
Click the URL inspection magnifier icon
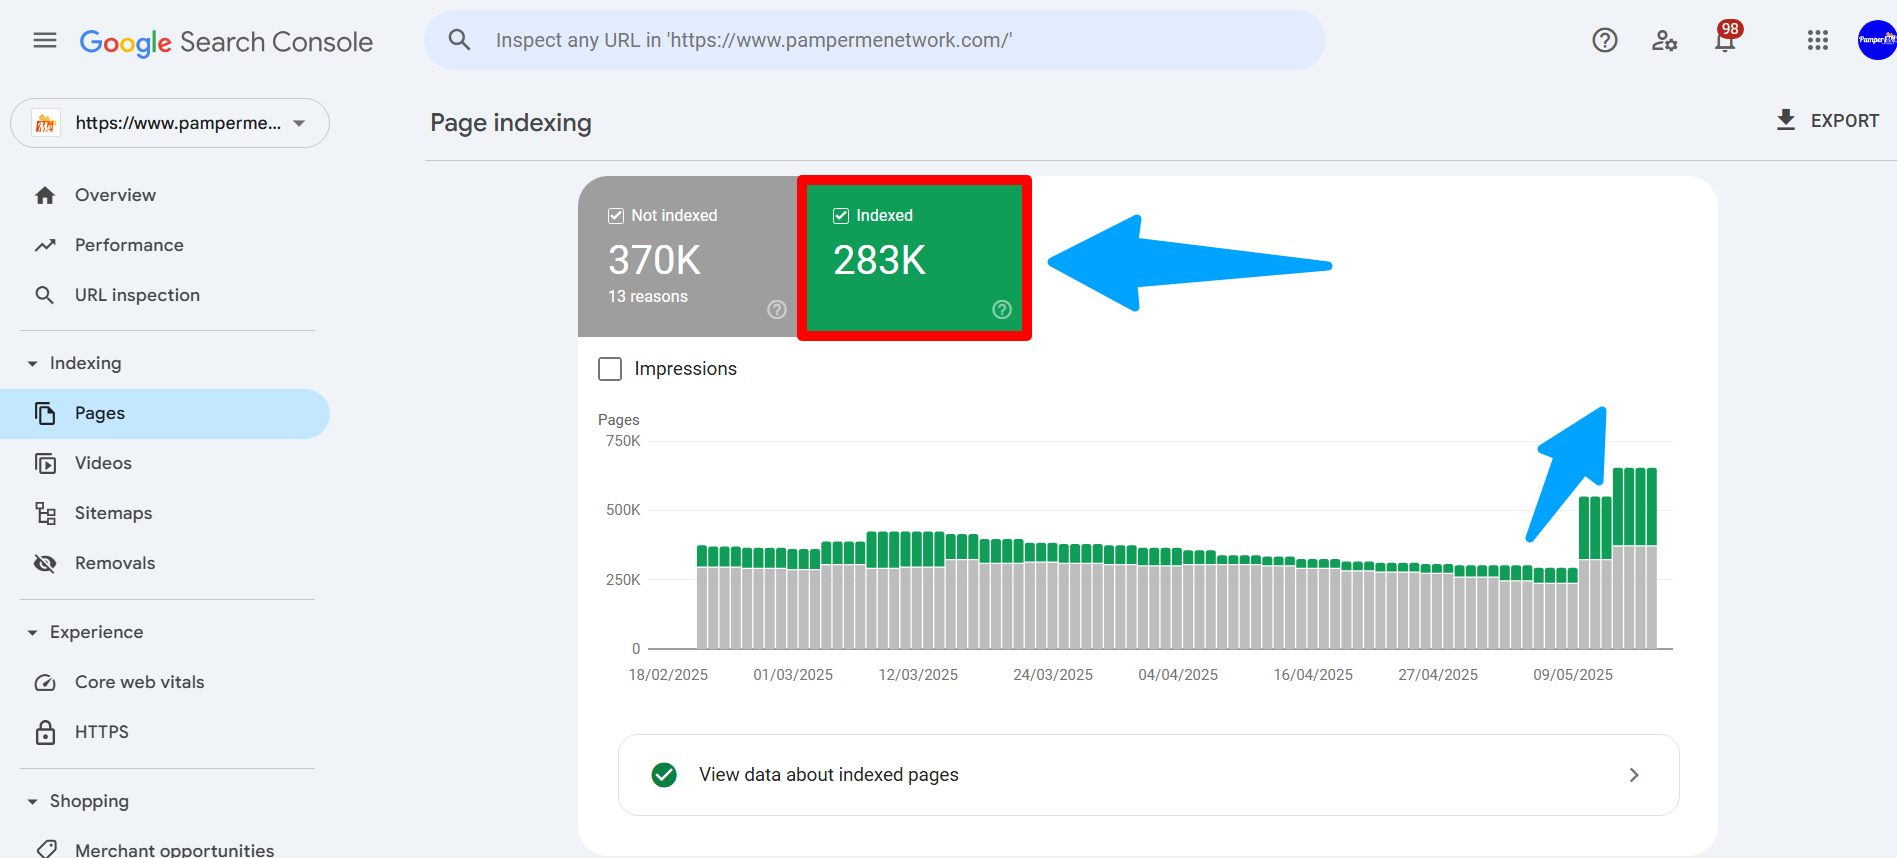pos(45,295)
